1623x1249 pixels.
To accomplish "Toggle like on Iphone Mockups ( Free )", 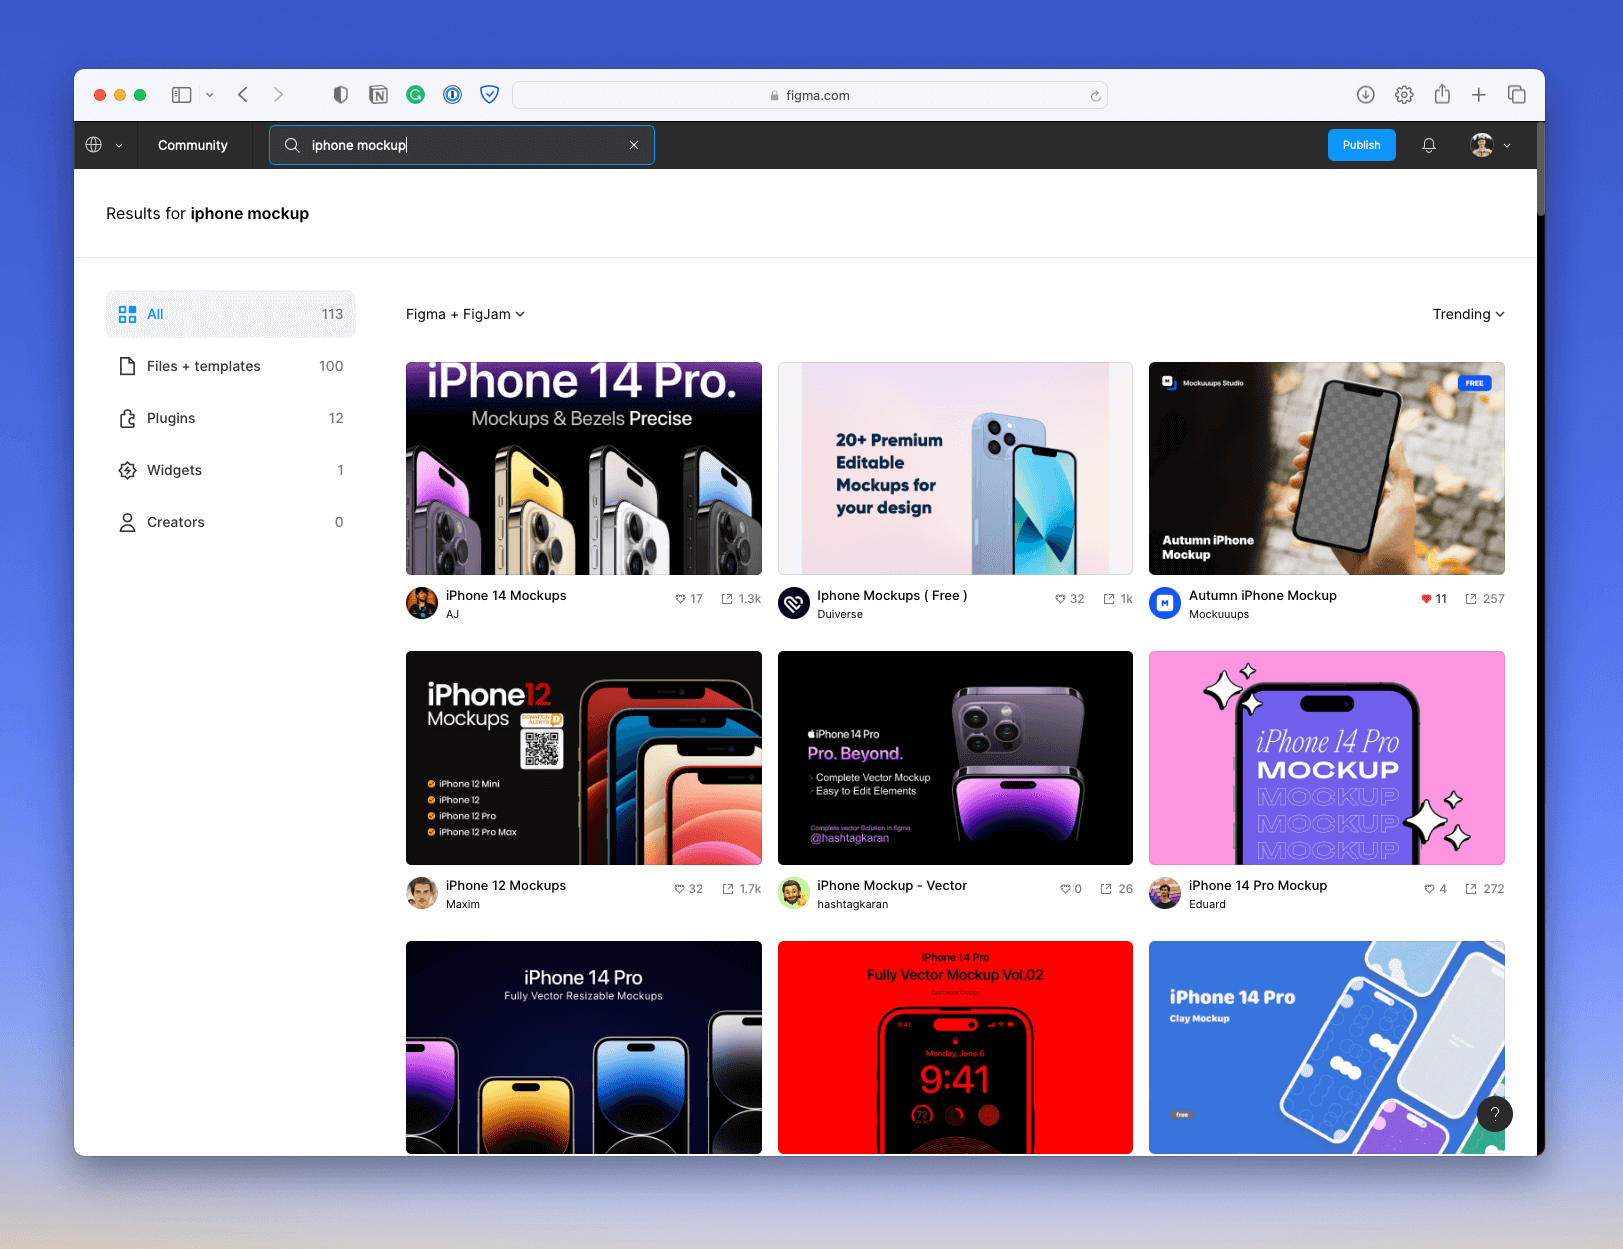I will (x=1060, y=598).
